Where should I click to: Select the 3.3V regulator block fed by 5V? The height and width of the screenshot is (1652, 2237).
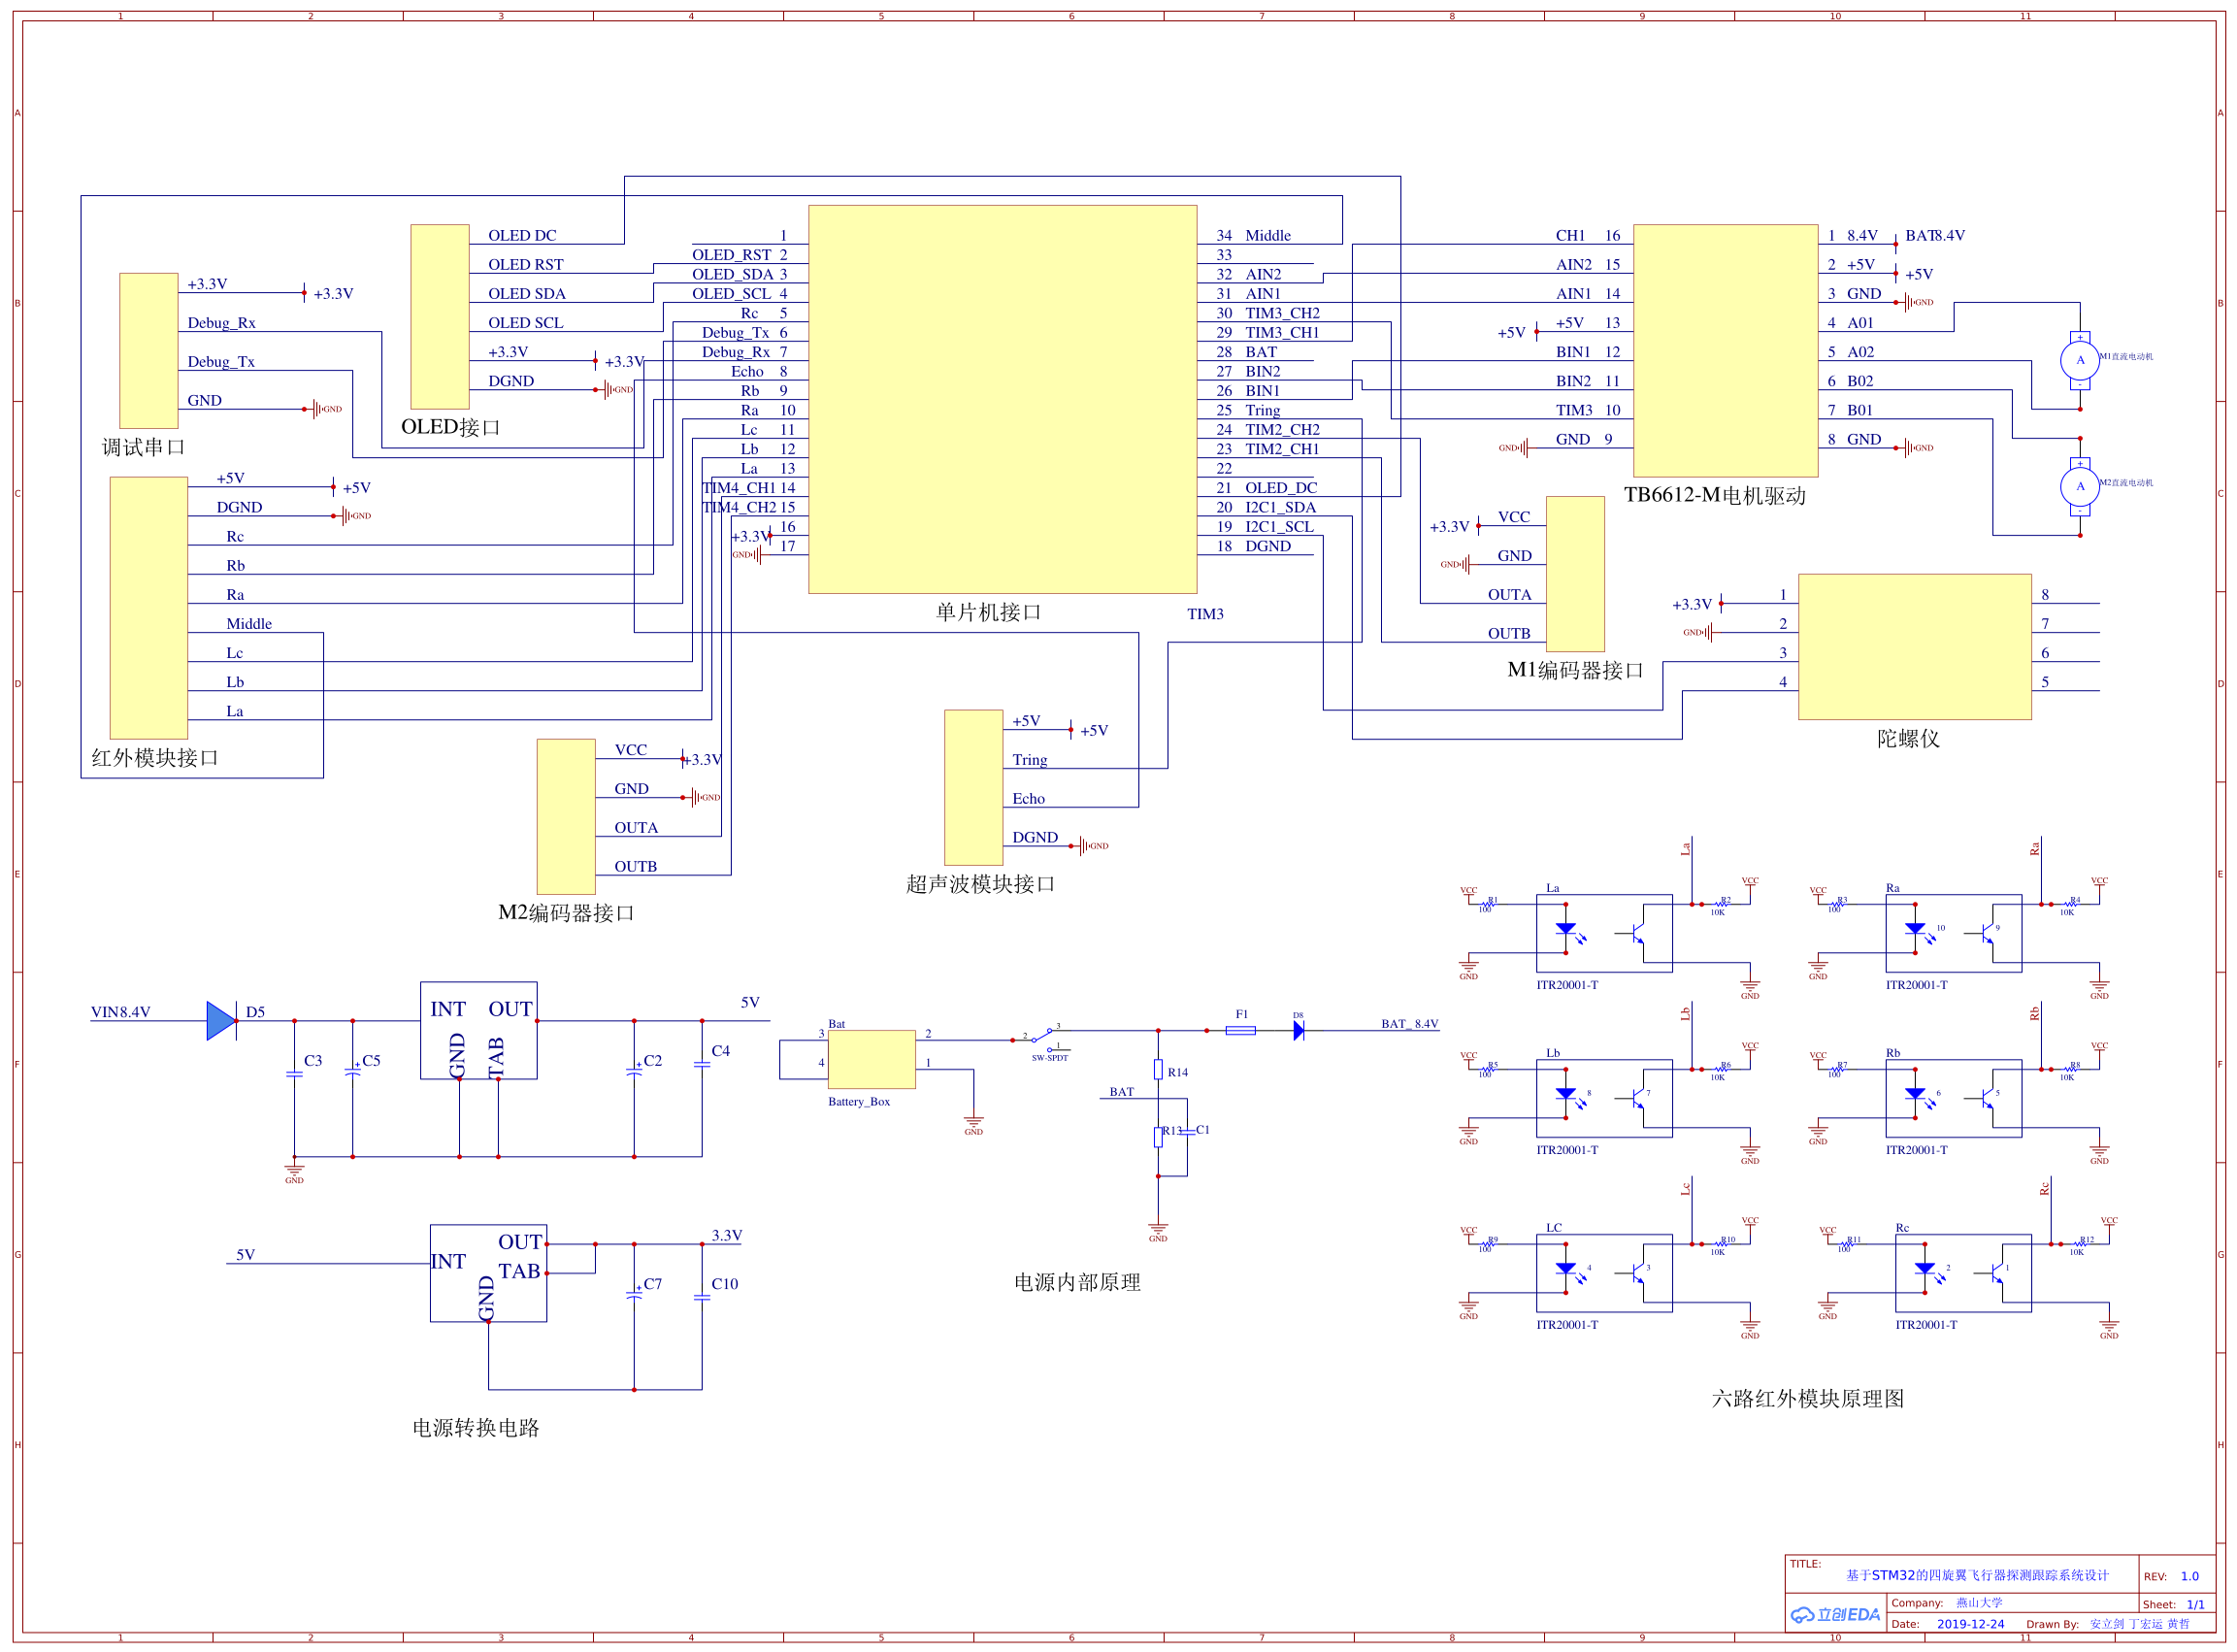(x=488, y=1273)
